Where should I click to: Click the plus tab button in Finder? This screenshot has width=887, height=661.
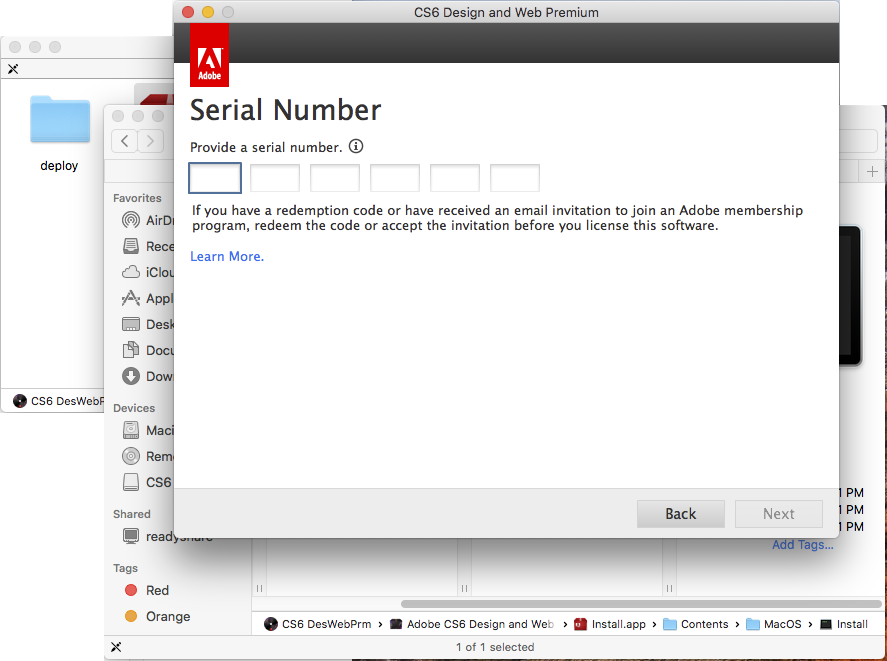[872, 171]
